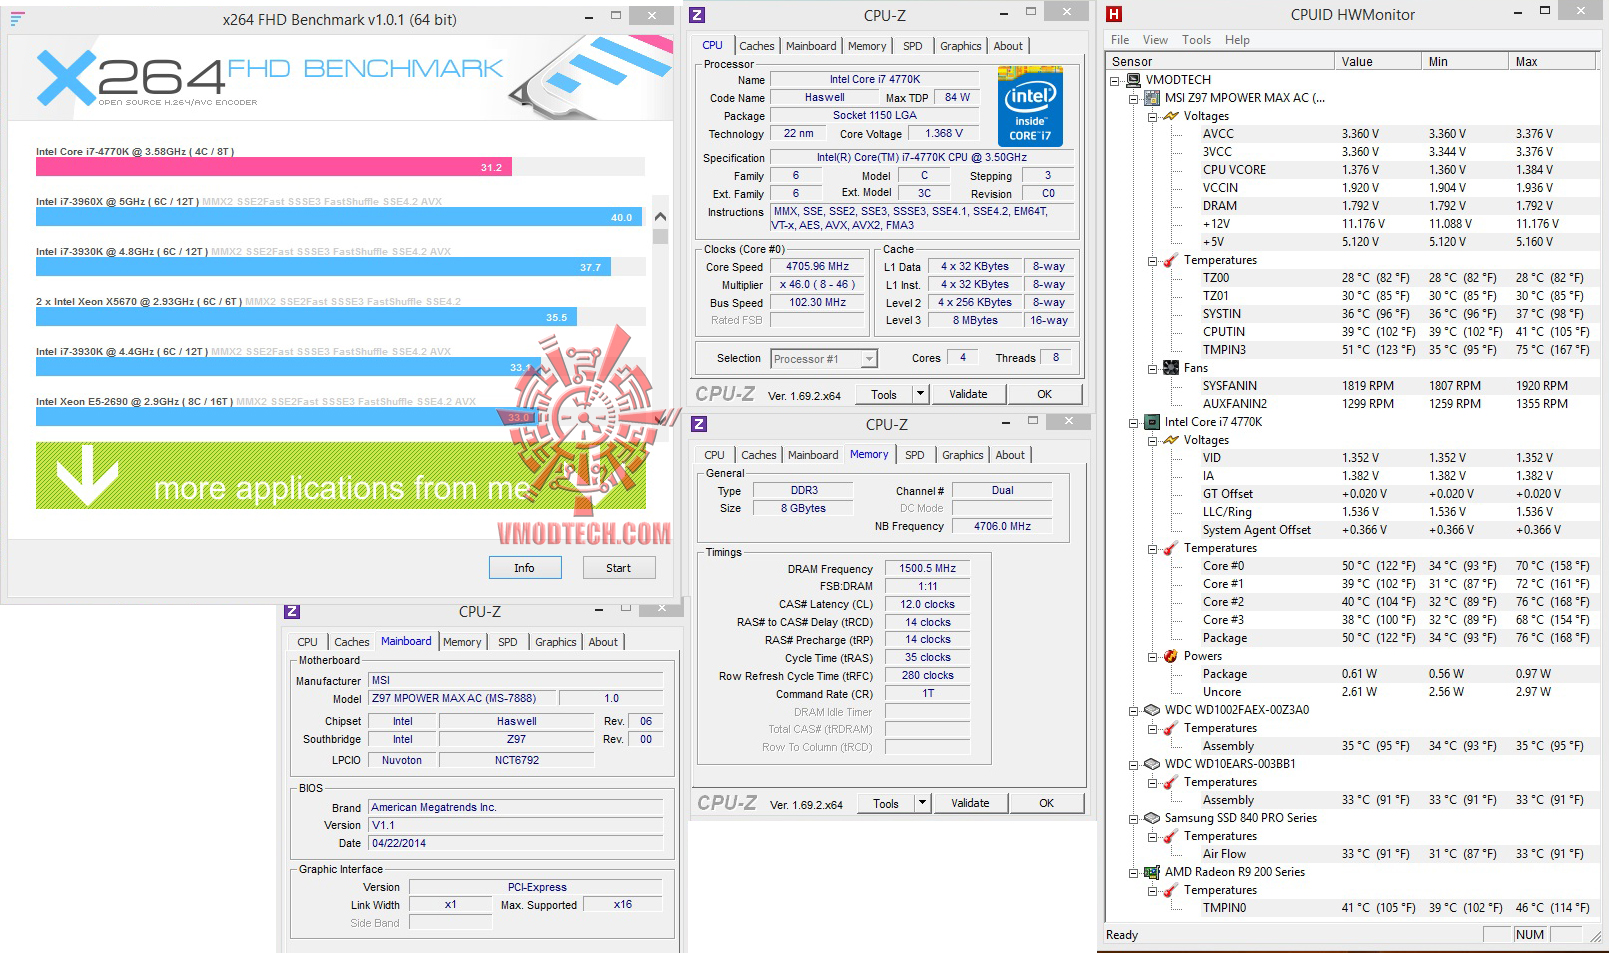Click the 'more applications from me' green banner
Viewport: 1609px width, 953px height.
pyautogui.click(x=341, y=476)
